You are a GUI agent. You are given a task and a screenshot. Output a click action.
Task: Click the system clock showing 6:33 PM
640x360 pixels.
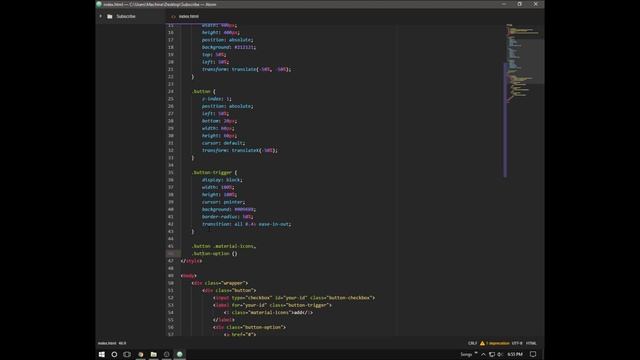[x=515, y=354]
